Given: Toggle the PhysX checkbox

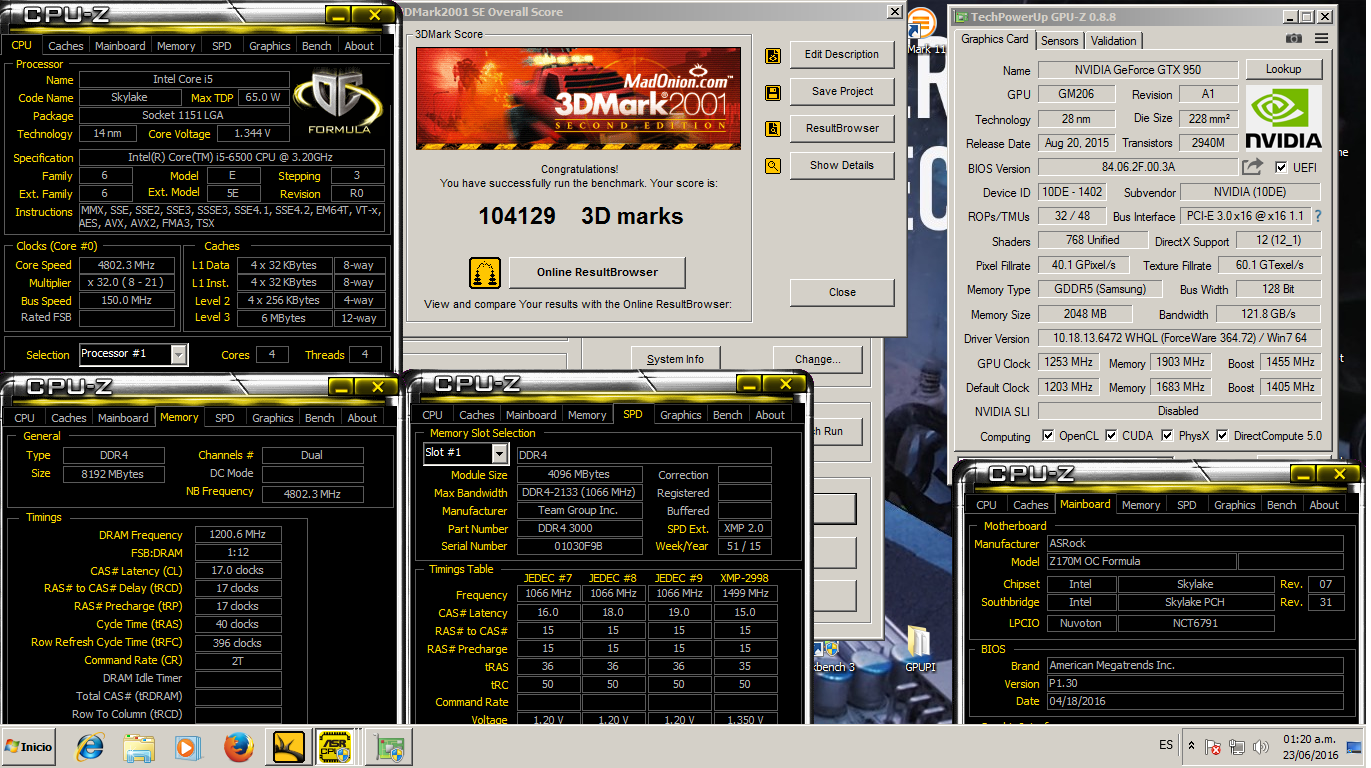Looking at the screenshot, I should (1166, 435).
